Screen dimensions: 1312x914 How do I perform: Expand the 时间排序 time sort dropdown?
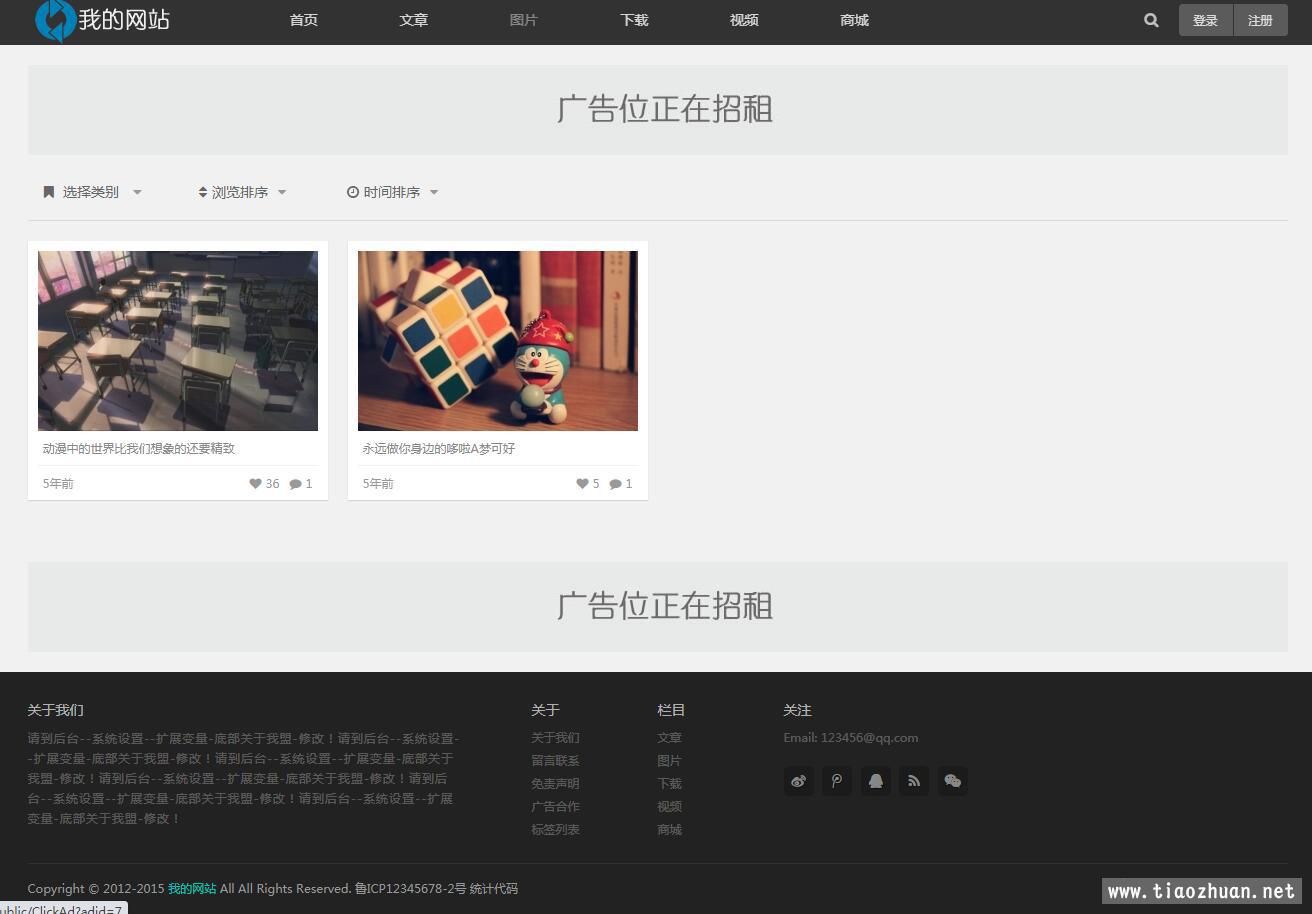pos(393,192)
